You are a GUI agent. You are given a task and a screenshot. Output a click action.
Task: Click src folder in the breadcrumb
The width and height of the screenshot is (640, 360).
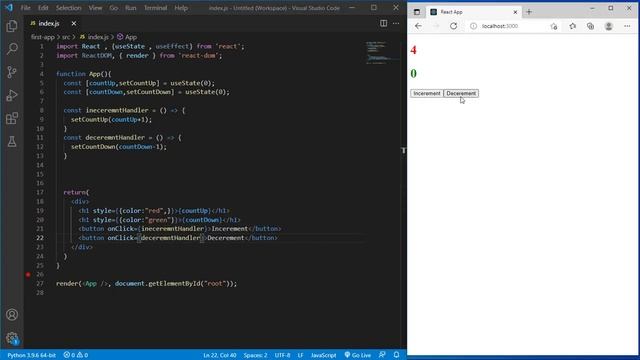[66, 37]
